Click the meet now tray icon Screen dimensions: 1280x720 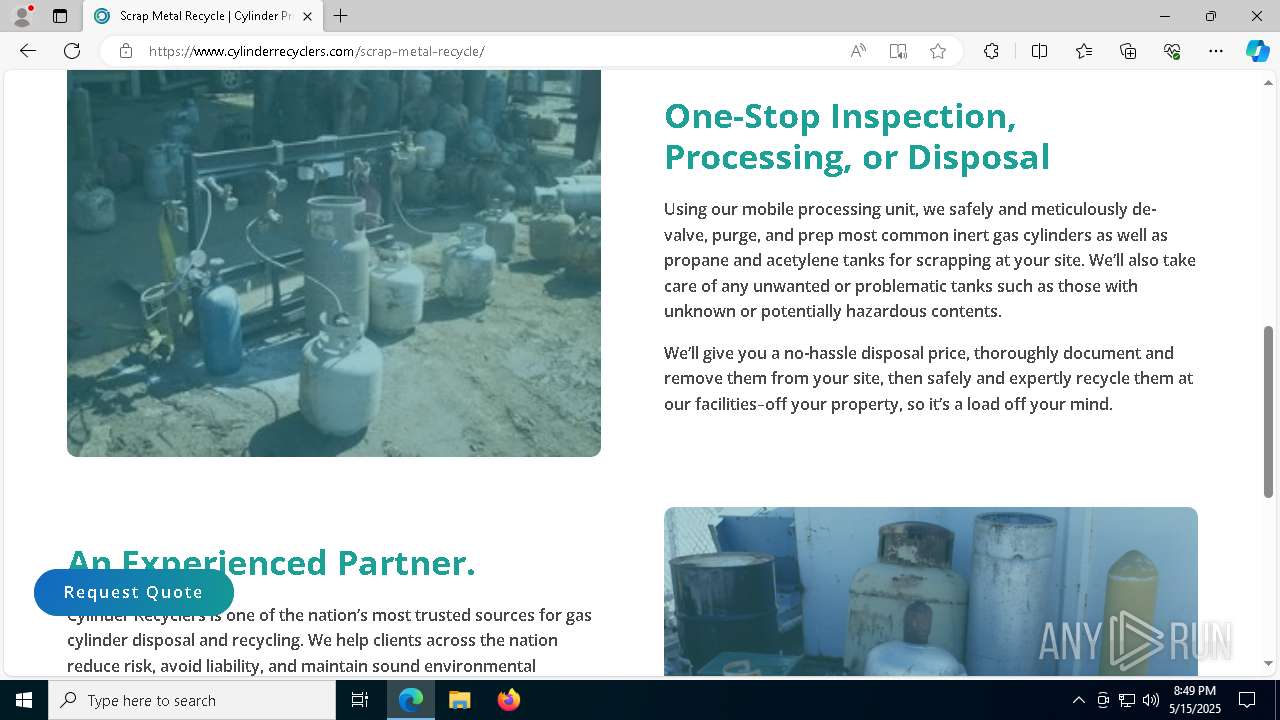(x=1103, y=700)
